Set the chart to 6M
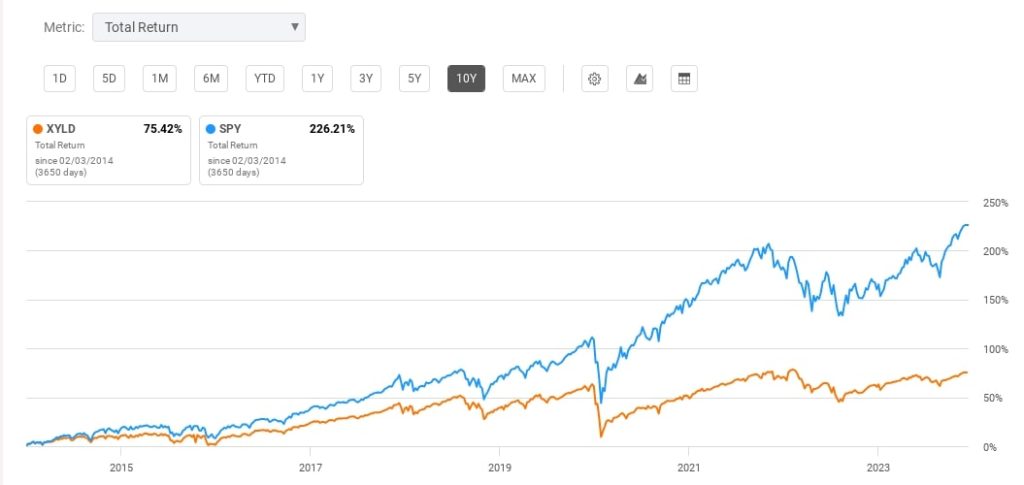 pyautogui.click(x=210, y=79)
